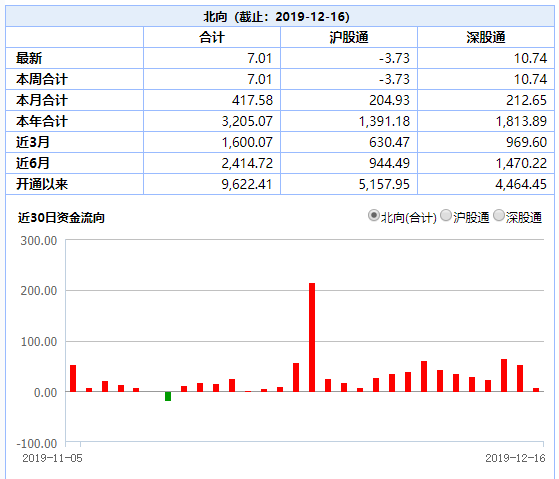
Task: Click the 沪股通 column header
Action: 349,37
